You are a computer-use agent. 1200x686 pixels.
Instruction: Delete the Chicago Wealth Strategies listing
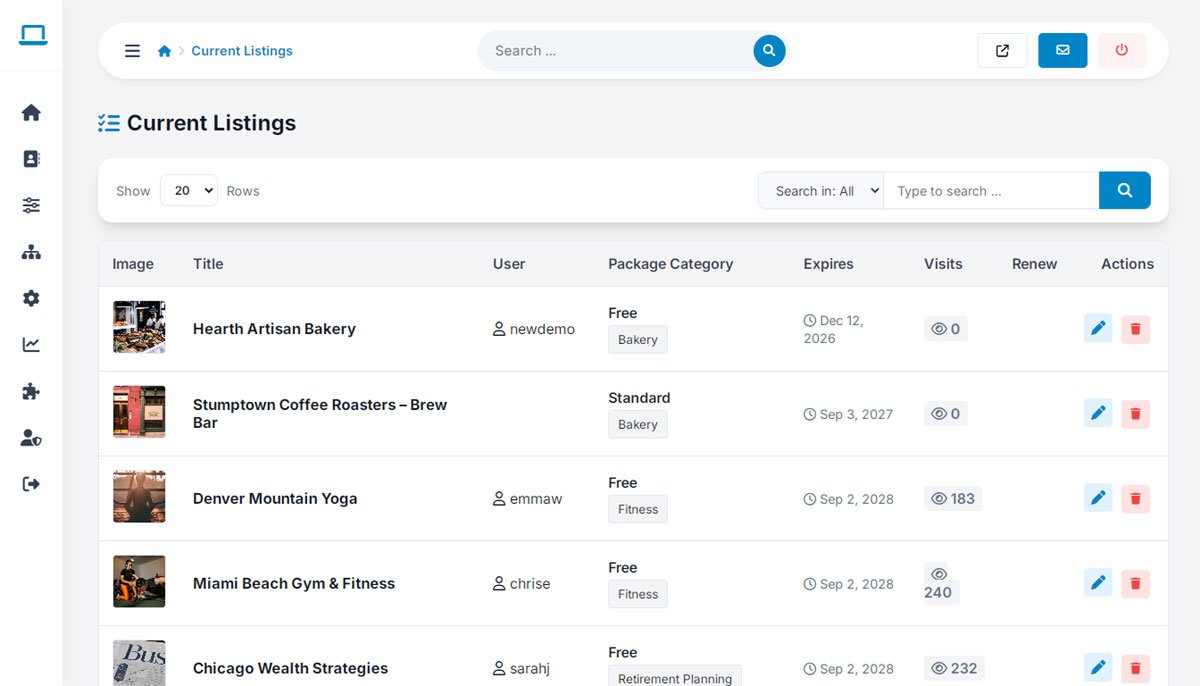coord(1135,668)
